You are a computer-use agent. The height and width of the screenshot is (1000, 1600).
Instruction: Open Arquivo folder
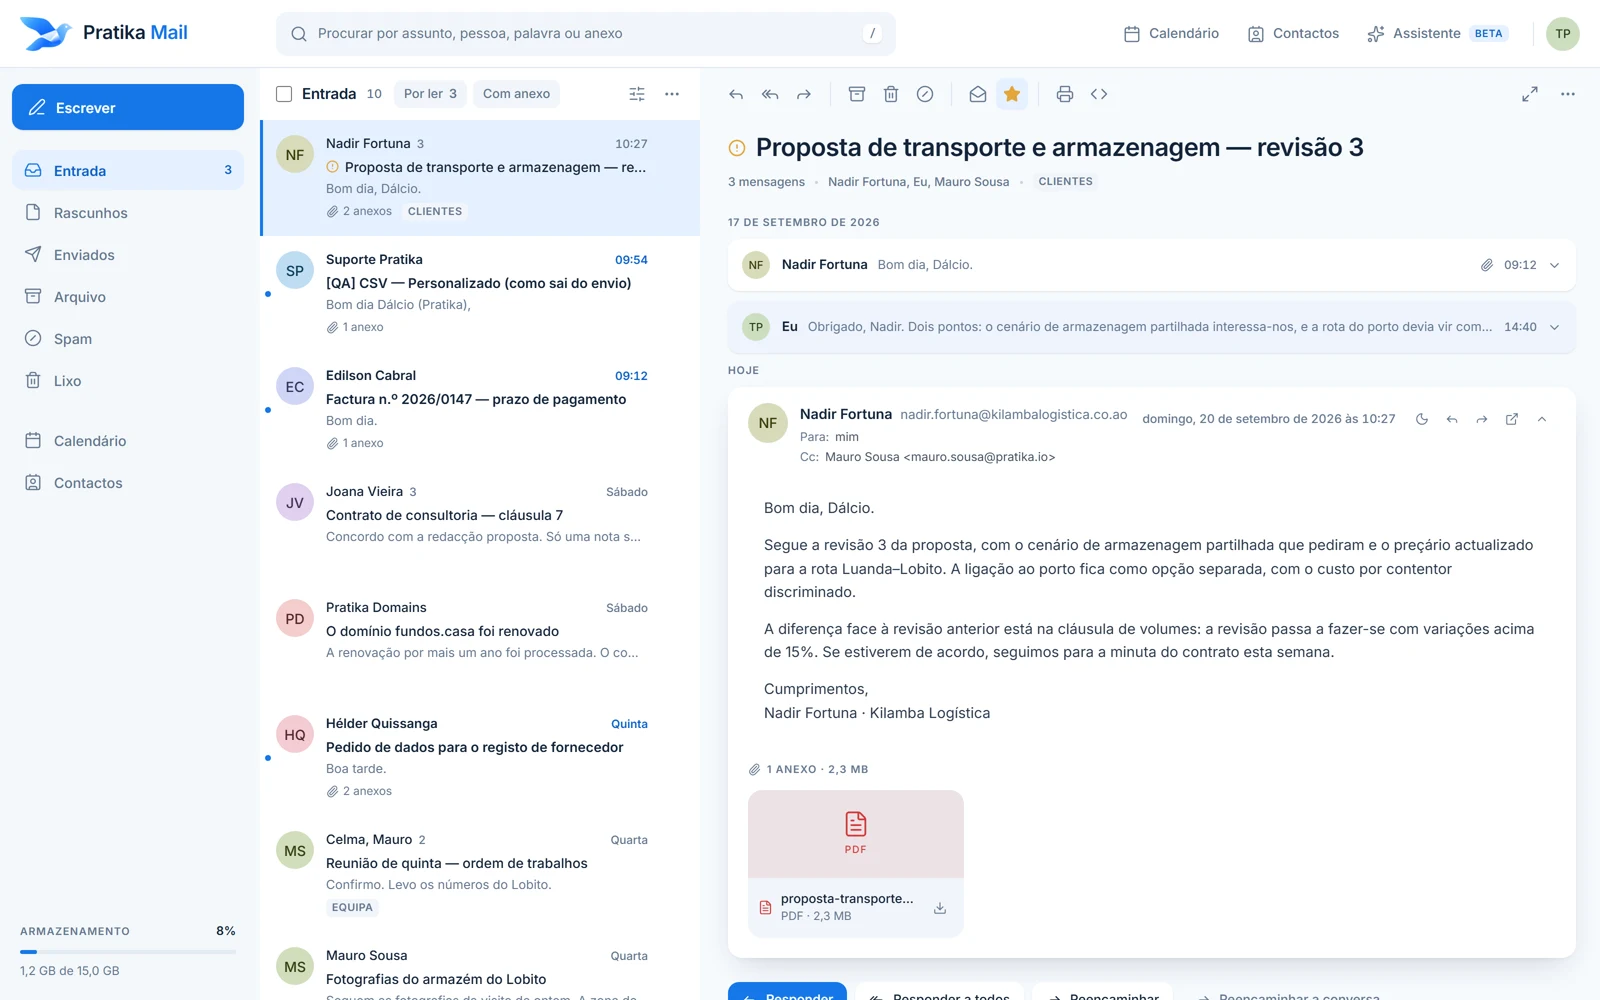128,297
